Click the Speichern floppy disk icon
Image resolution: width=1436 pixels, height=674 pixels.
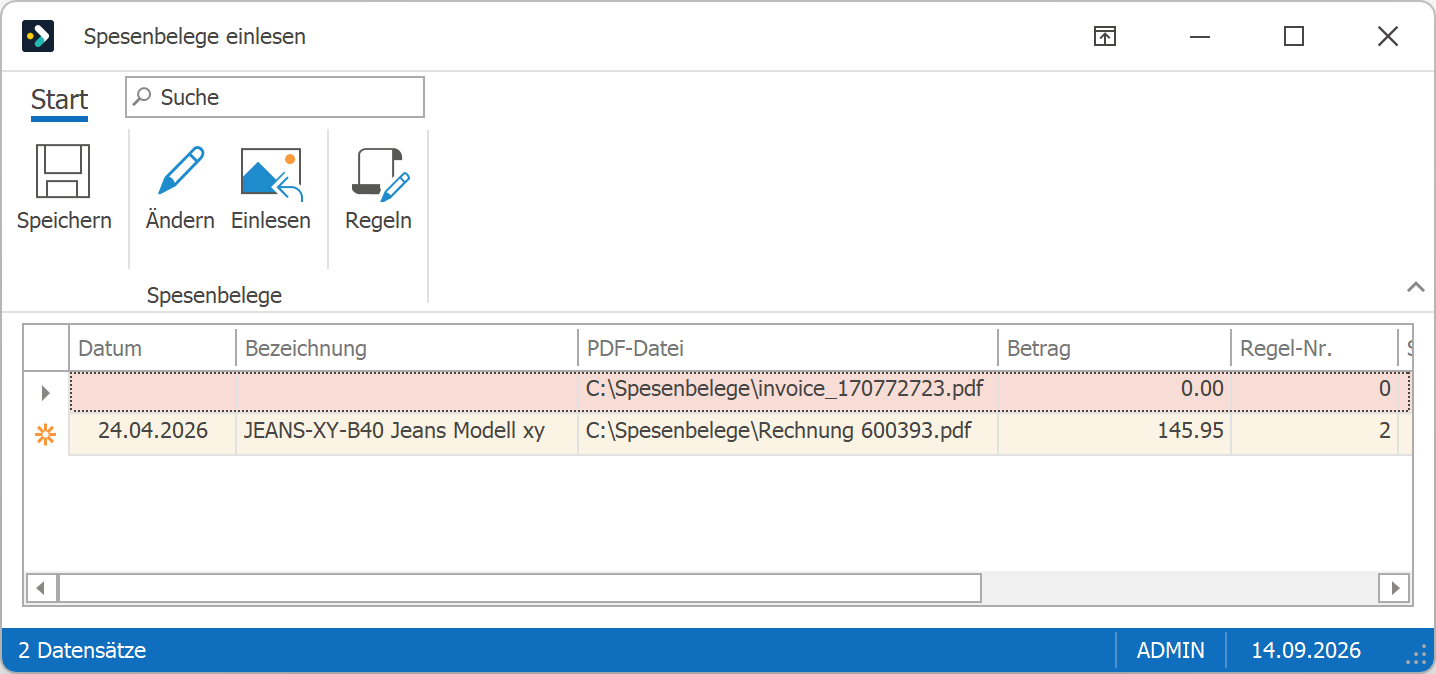click(63, 171)
